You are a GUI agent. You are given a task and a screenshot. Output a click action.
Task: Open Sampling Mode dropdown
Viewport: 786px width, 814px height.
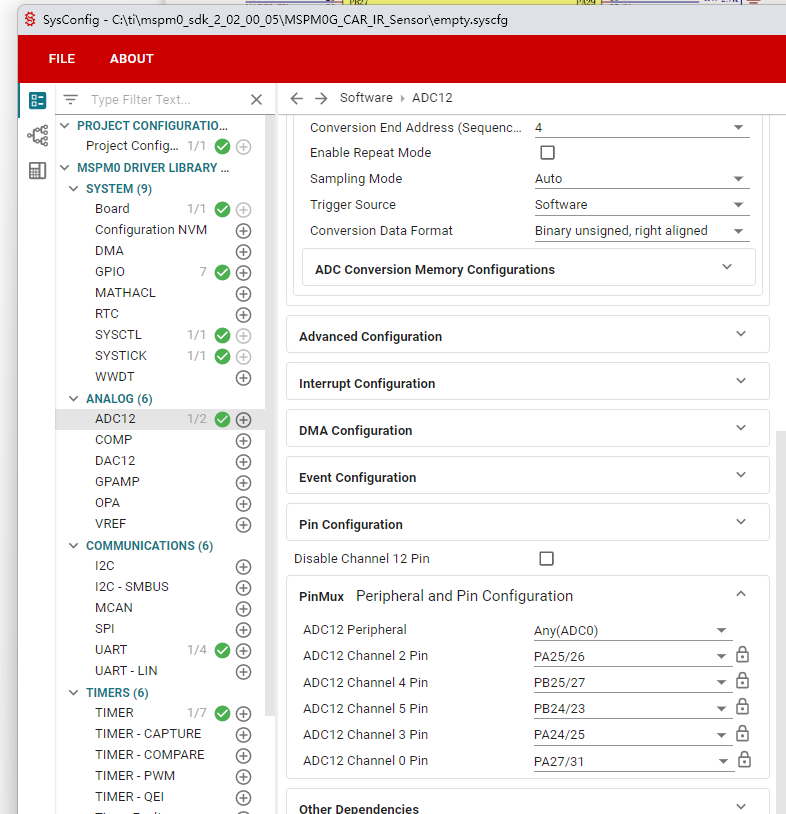[642, 179]
